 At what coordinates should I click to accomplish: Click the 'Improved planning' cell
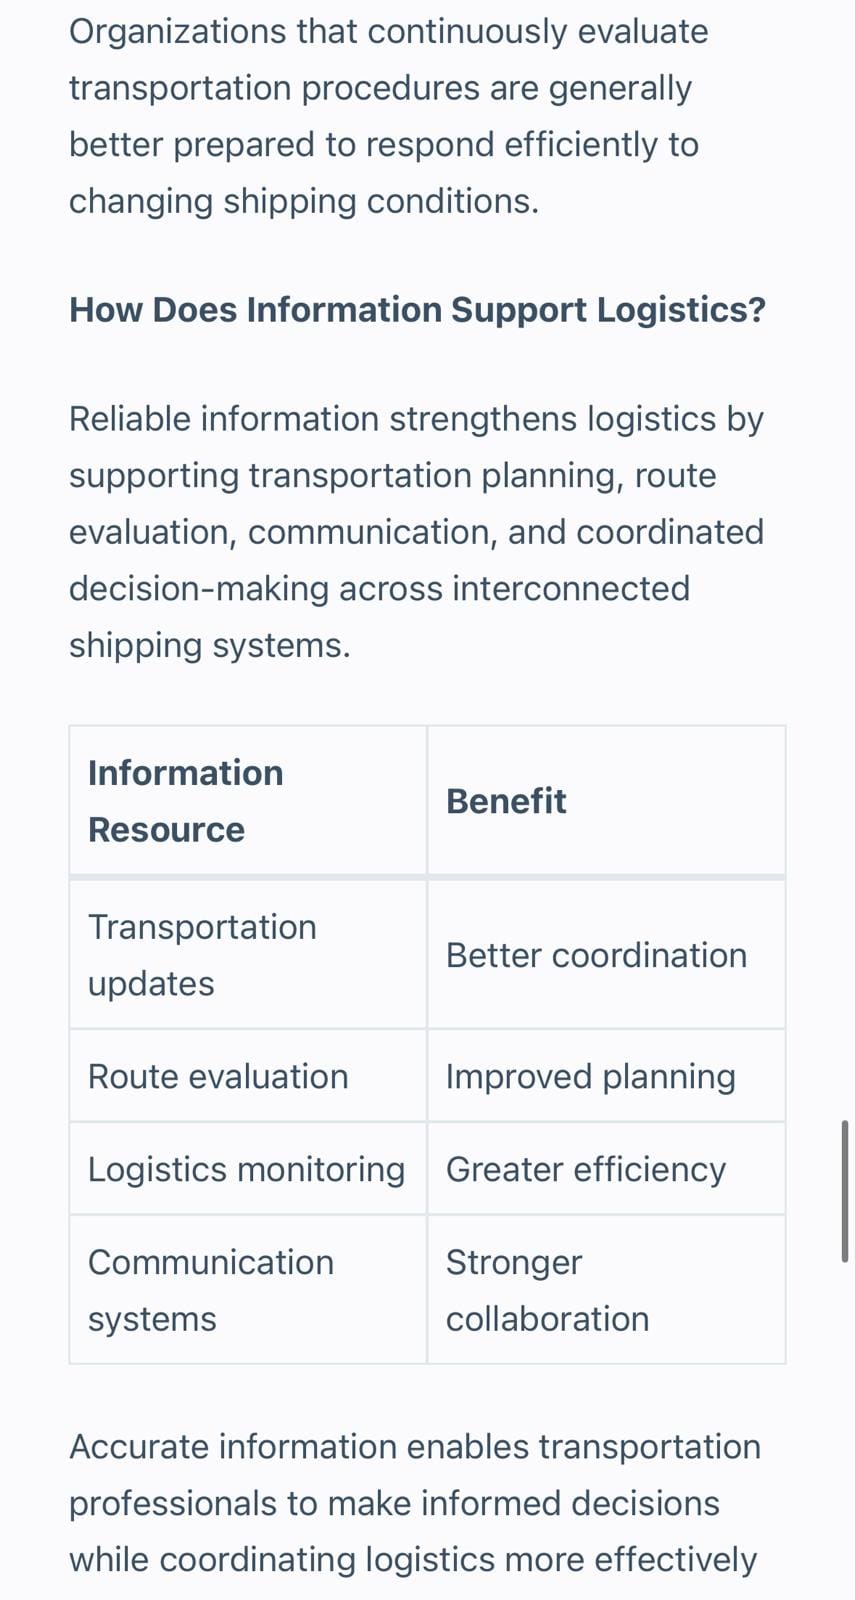[606, 1076]
